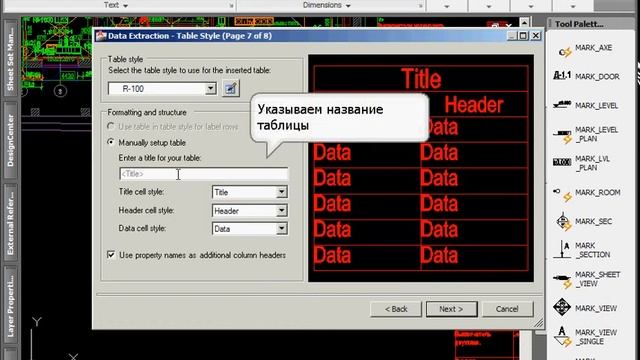Screen dimensions: 640x360
Task: Select the MARK_AXE tool palette icon
Action: (564, 51)
